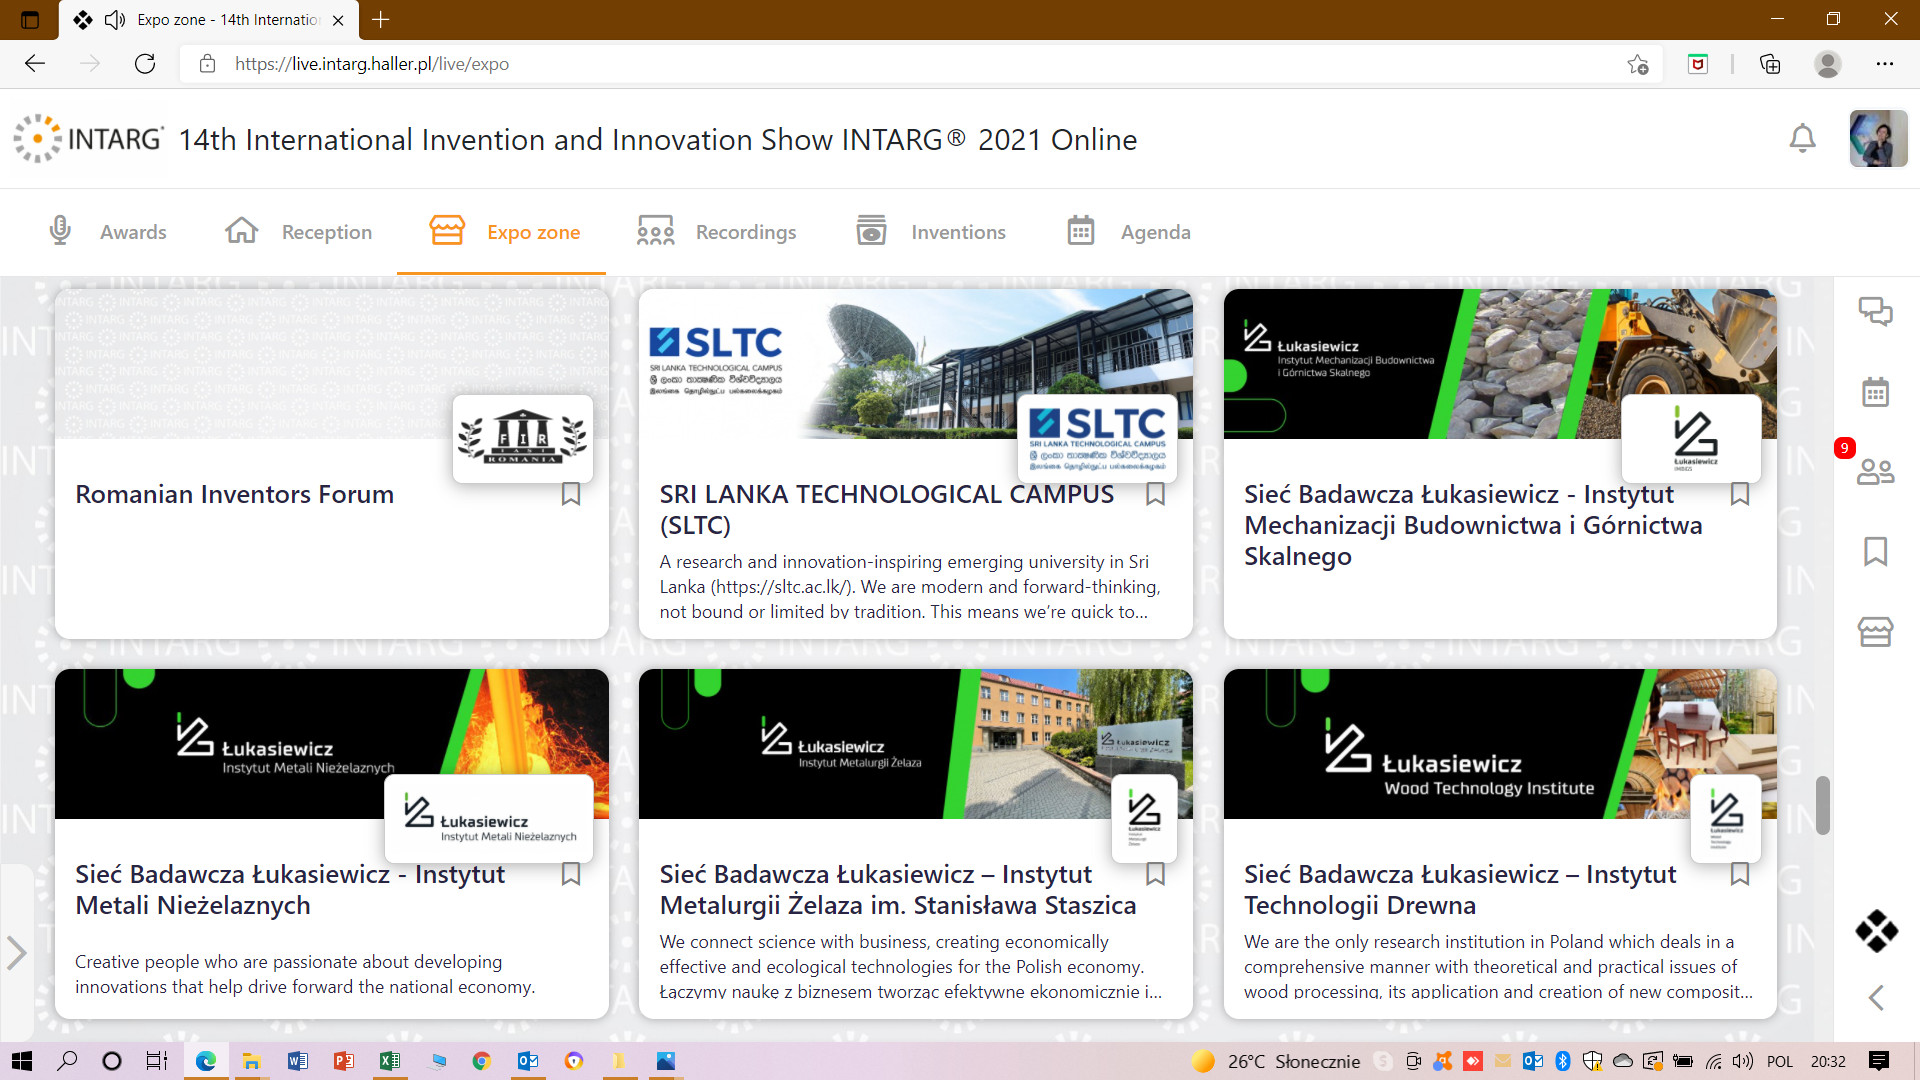Open Instytut Technologii Drewna title

[1460, 889]
